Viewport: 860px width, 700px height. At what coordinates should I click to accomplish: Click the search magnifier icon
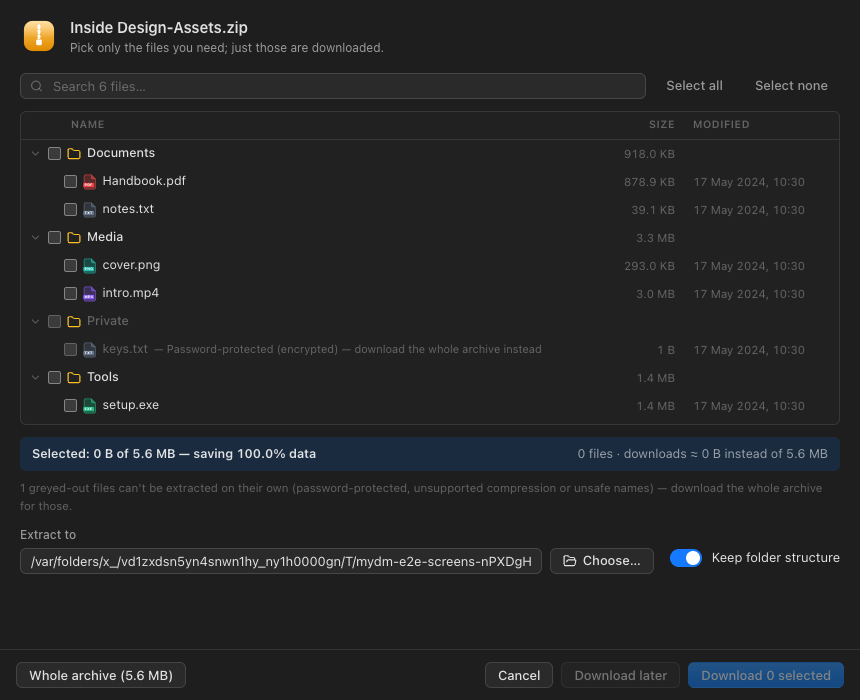37,86
